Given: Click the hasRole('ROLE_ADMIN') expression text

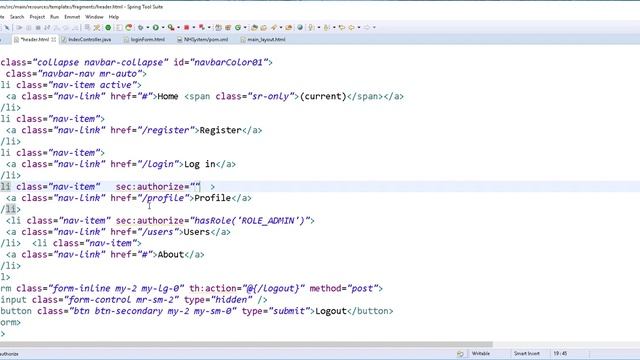Looking at the screenshot, I should pyautogui.click(x=250, y=221).
